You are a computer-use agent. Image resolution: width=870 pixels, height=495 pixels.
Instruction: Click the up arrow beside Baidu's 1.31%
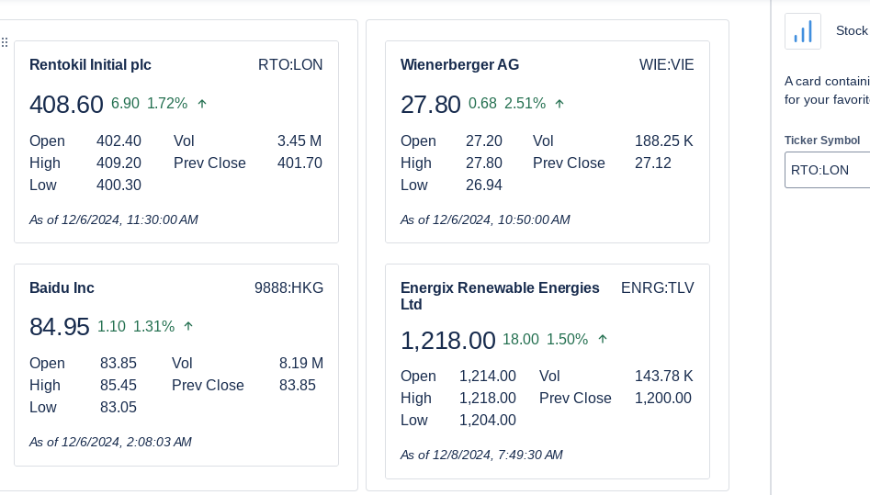pos(188,326)
